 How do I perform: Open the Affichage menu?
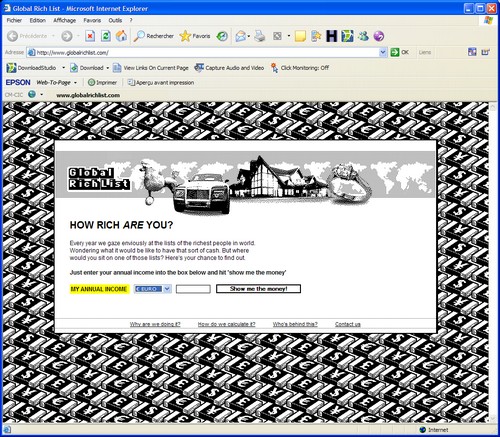click(65, 20)
